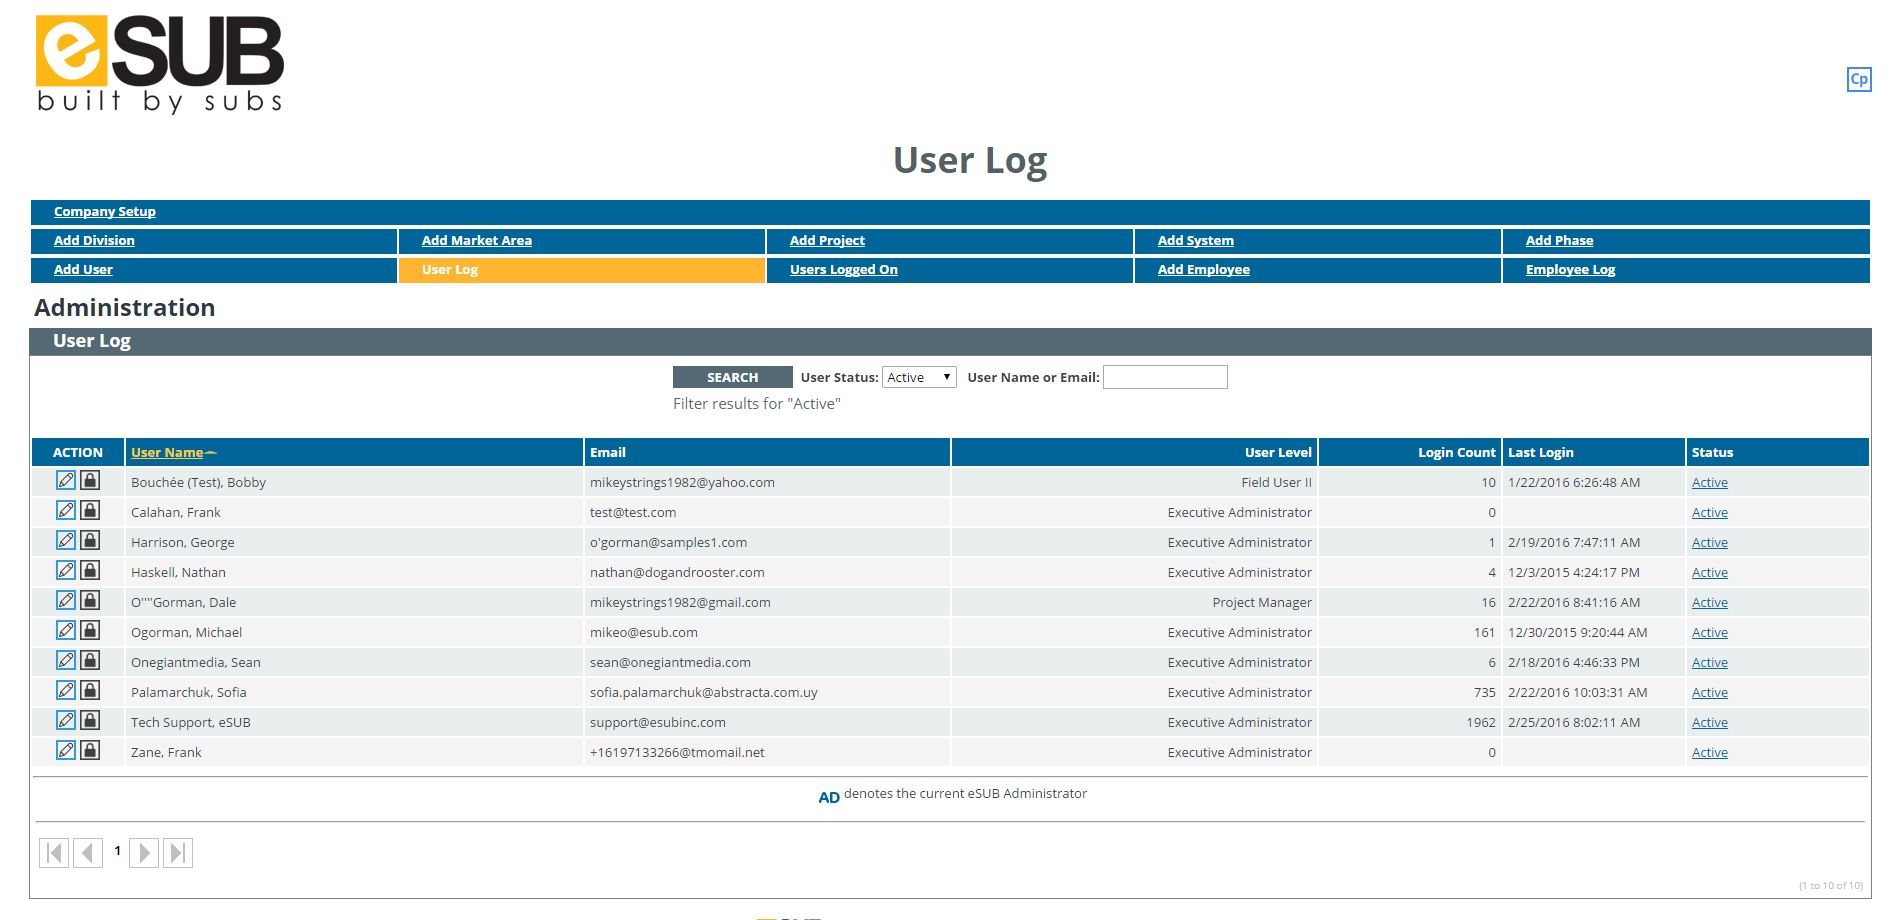Click Active status for Palamarchuk, Sofia
Image resolution: width=1901 pixels, height=920 pixels.
click(1710, 692)
